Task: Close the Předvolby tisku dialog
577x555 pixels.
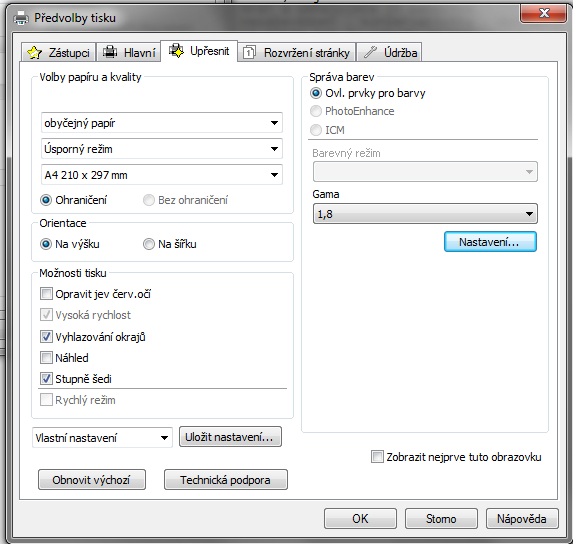Action: pos(544,13)
